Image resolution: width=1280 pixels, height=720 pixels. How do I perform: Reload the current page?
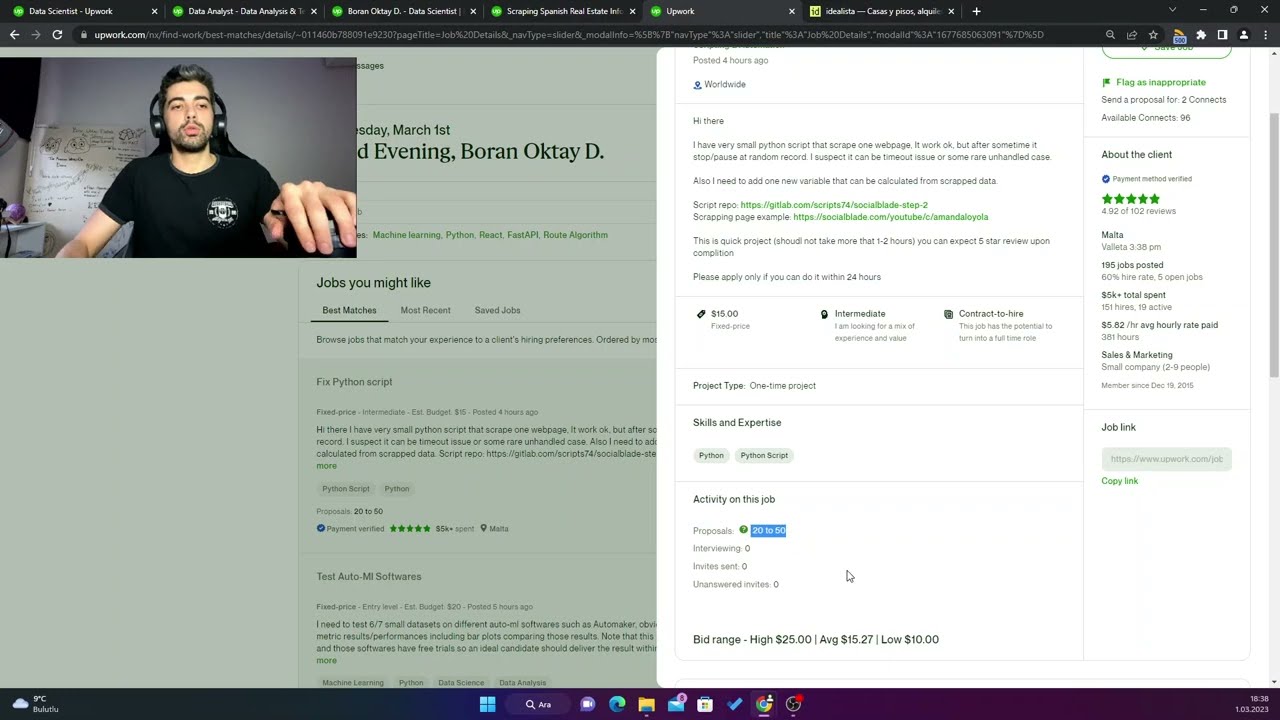point(57,35)
